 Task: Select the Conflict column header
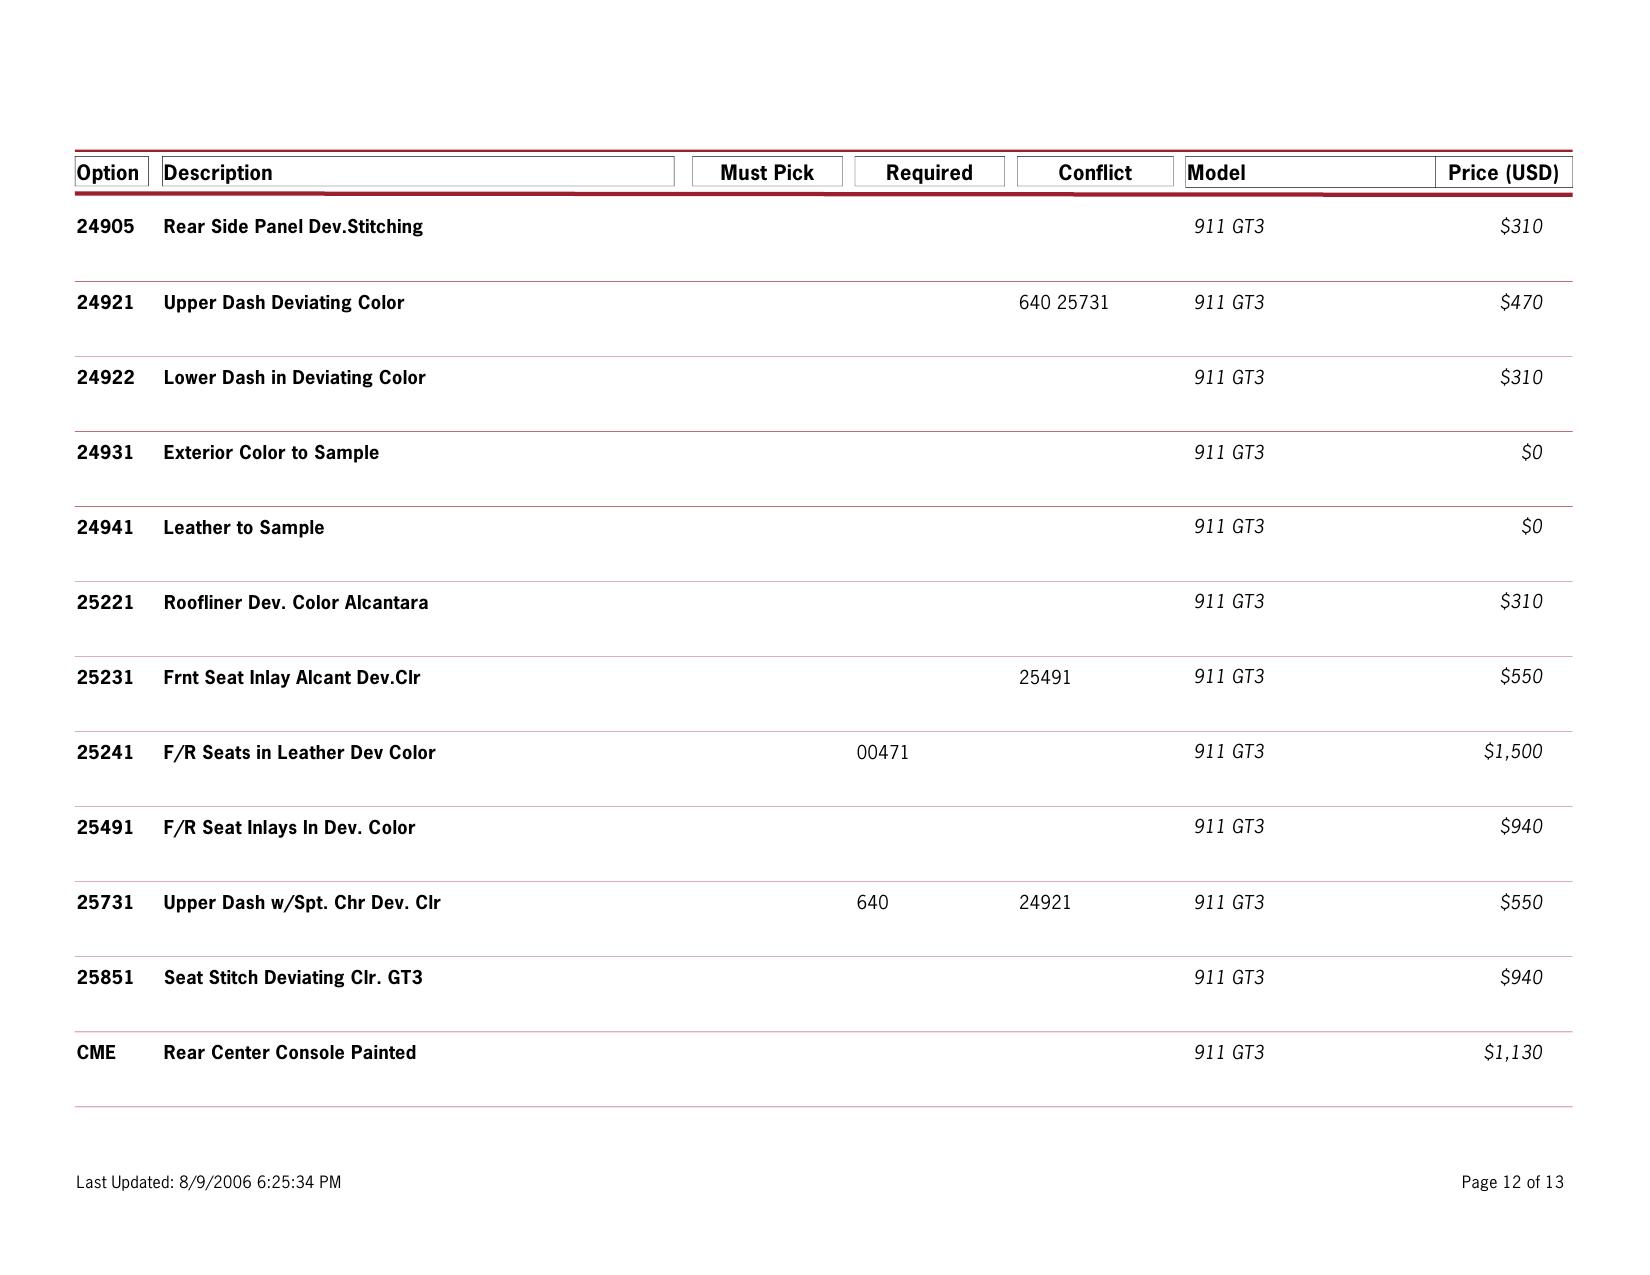pos(1095,172)
